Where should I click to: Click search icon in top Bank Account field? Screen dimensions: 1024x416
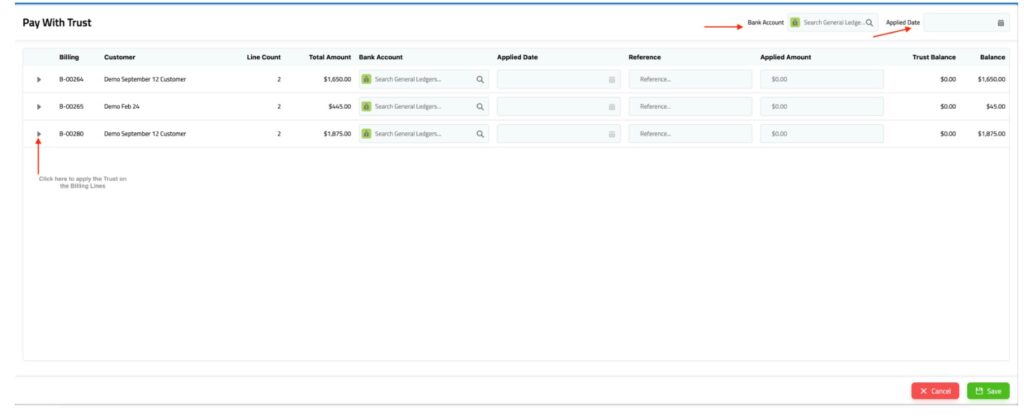click(869, 22)
